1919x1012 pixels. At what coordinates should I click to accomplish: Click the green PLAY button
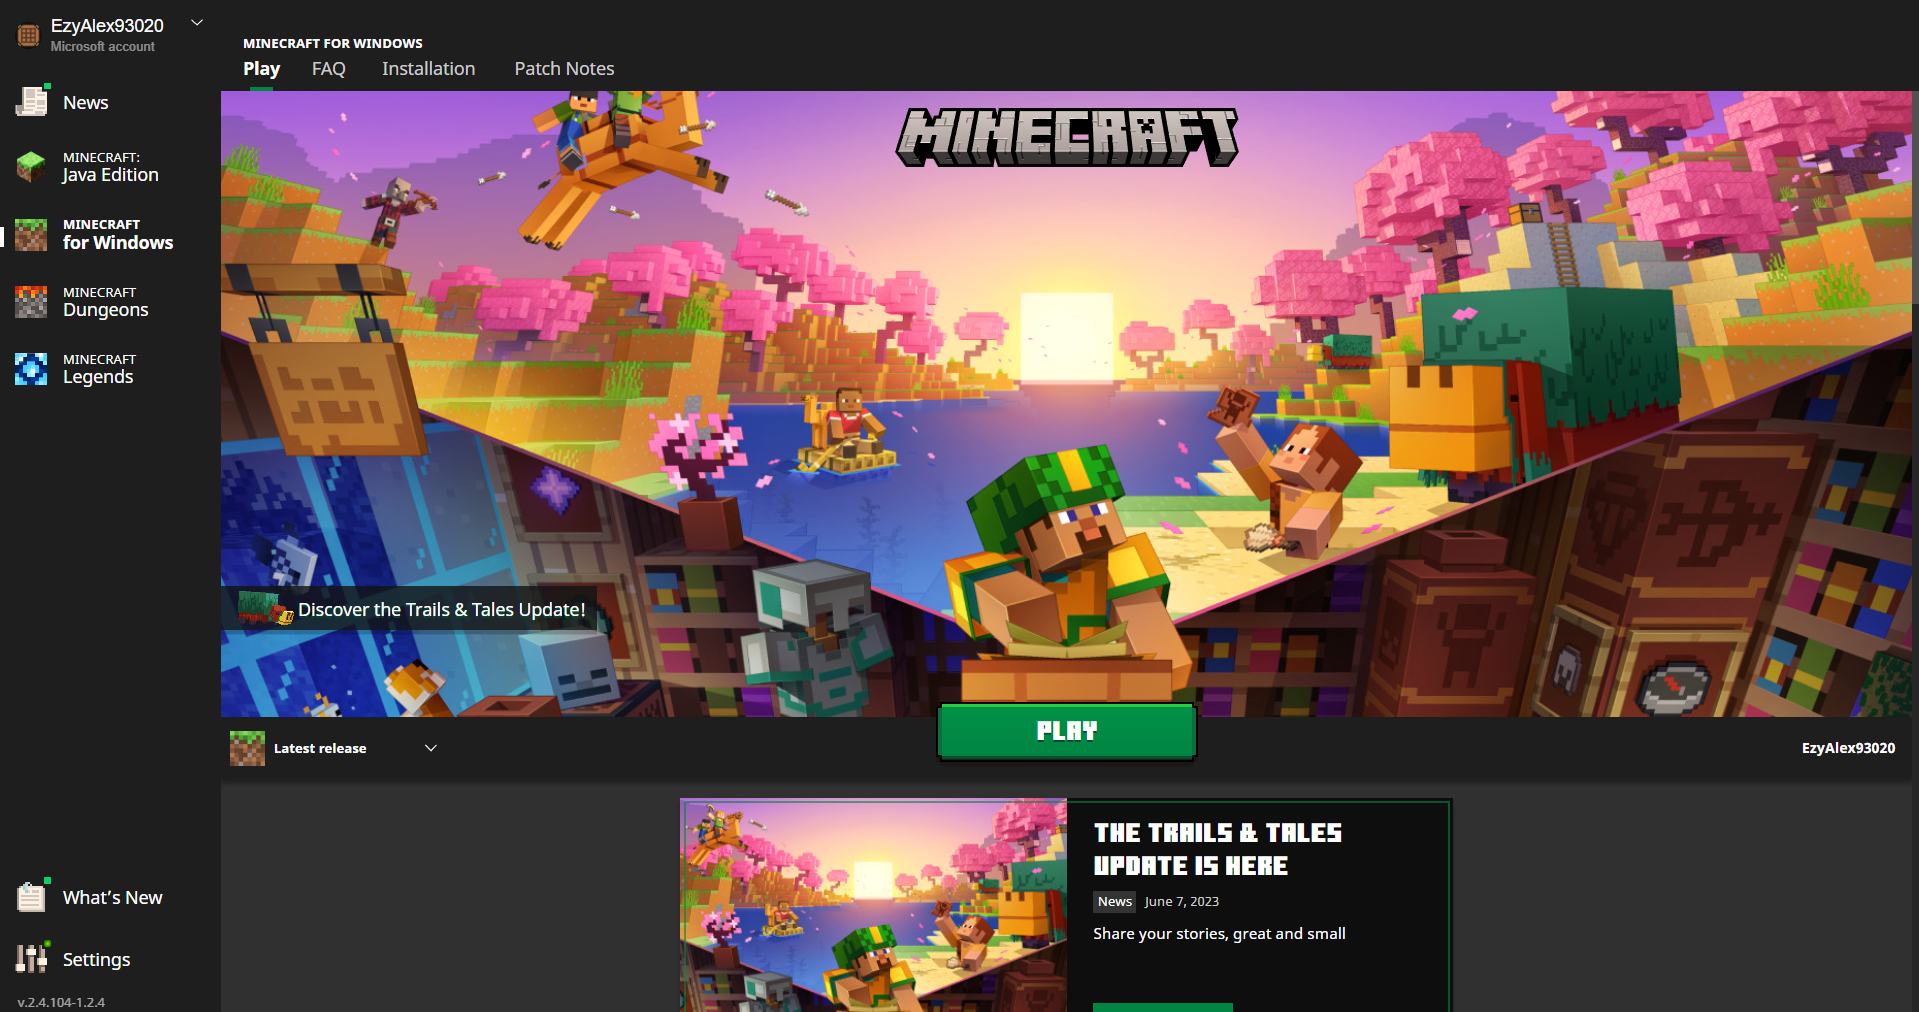coord(1067,731)
